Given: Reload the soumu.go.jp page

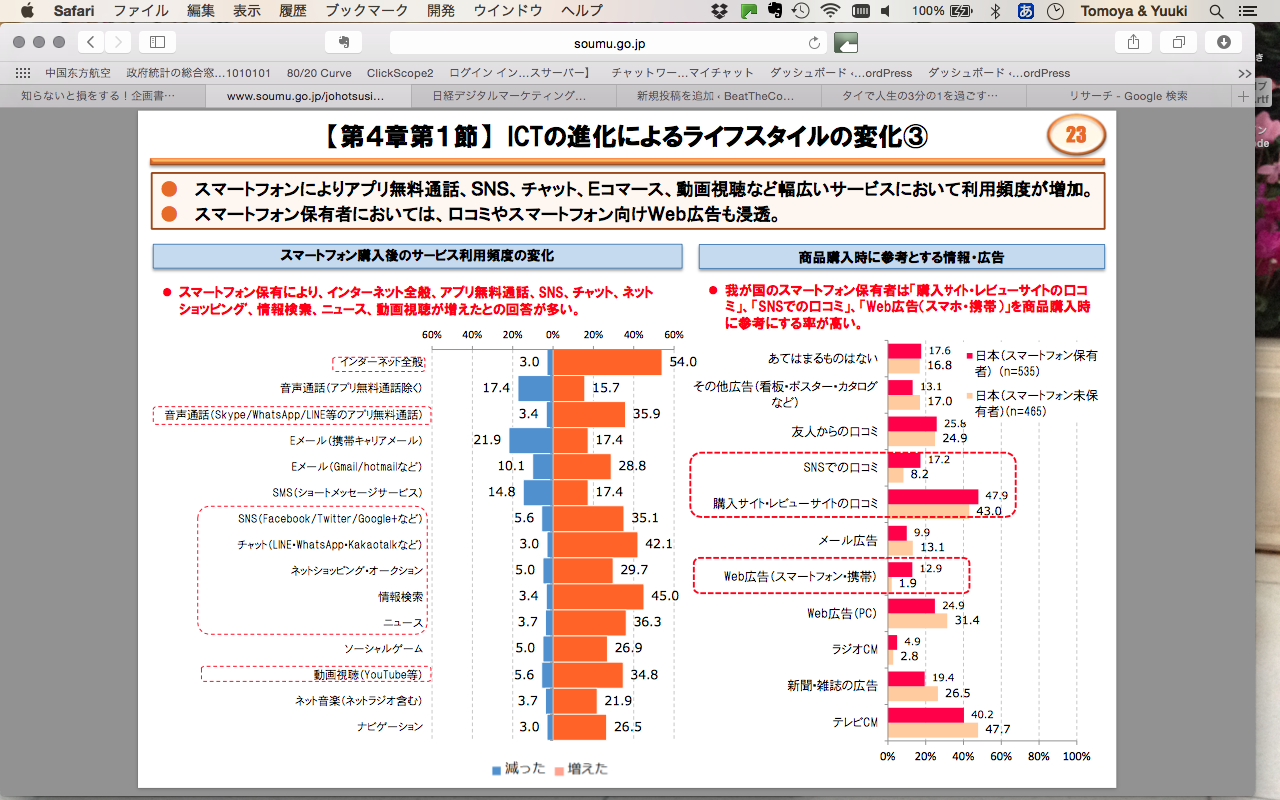Looking at the screenshot, I should (x=814, y=43).
